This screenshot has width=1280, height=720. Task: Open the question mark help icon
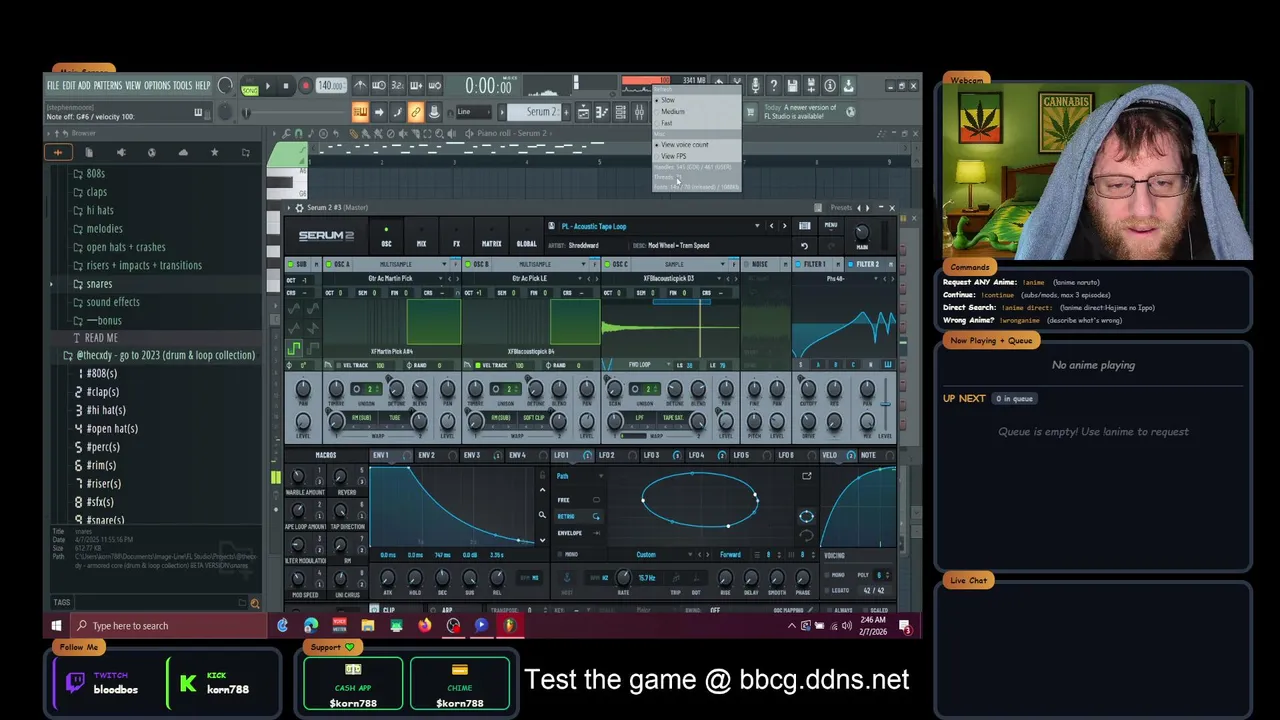click(x=773, y=86)
